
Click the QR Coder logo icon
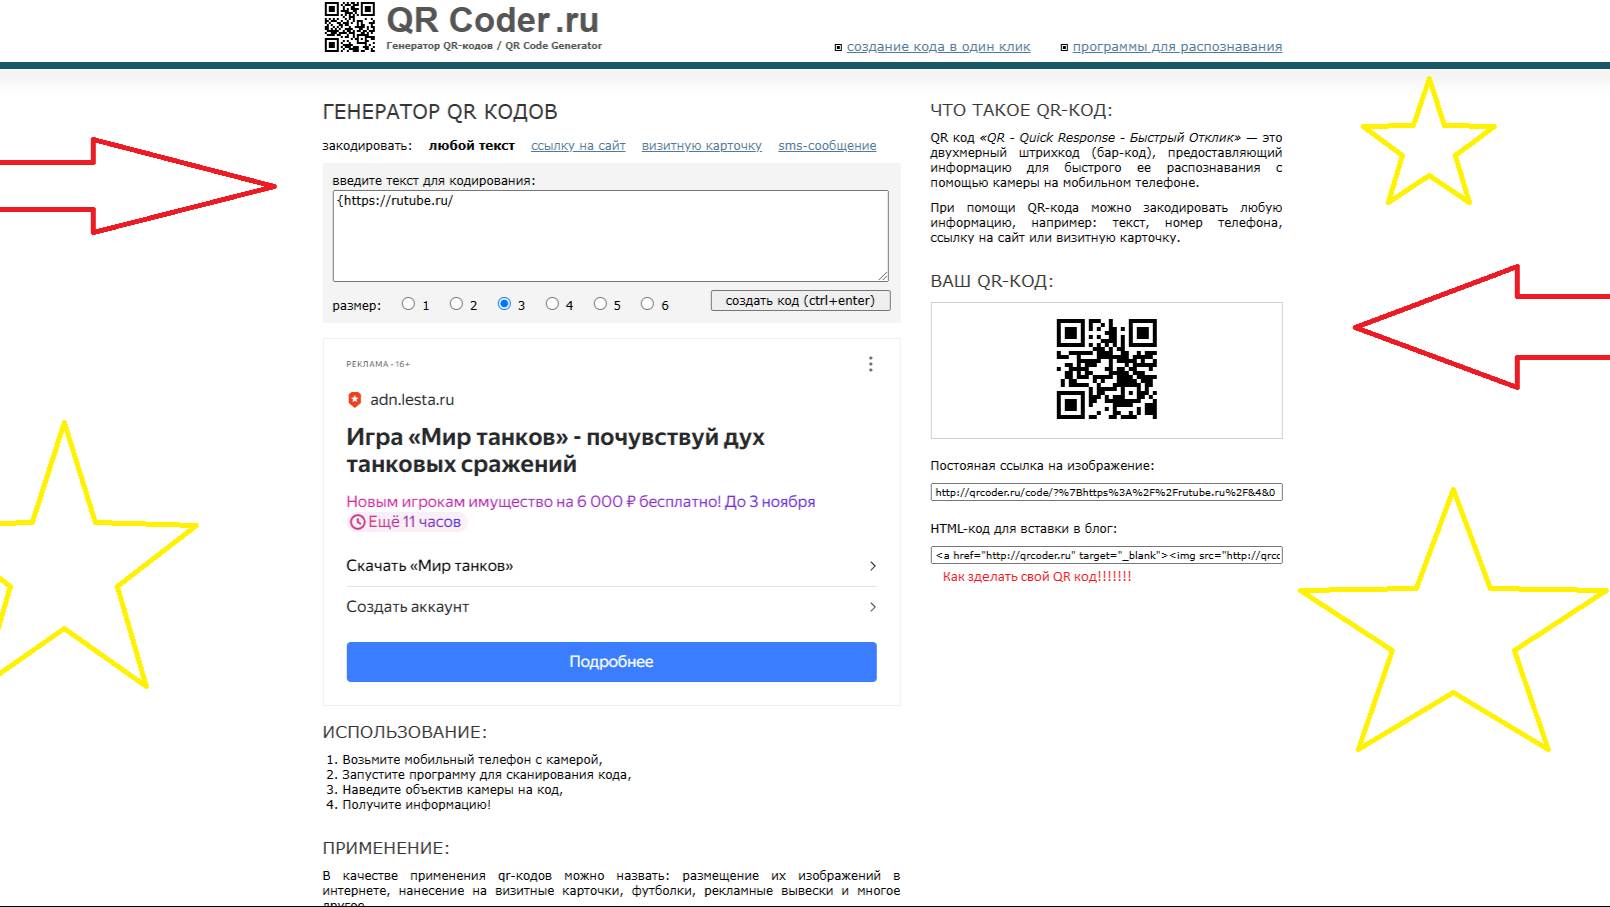tap(349, 27)
